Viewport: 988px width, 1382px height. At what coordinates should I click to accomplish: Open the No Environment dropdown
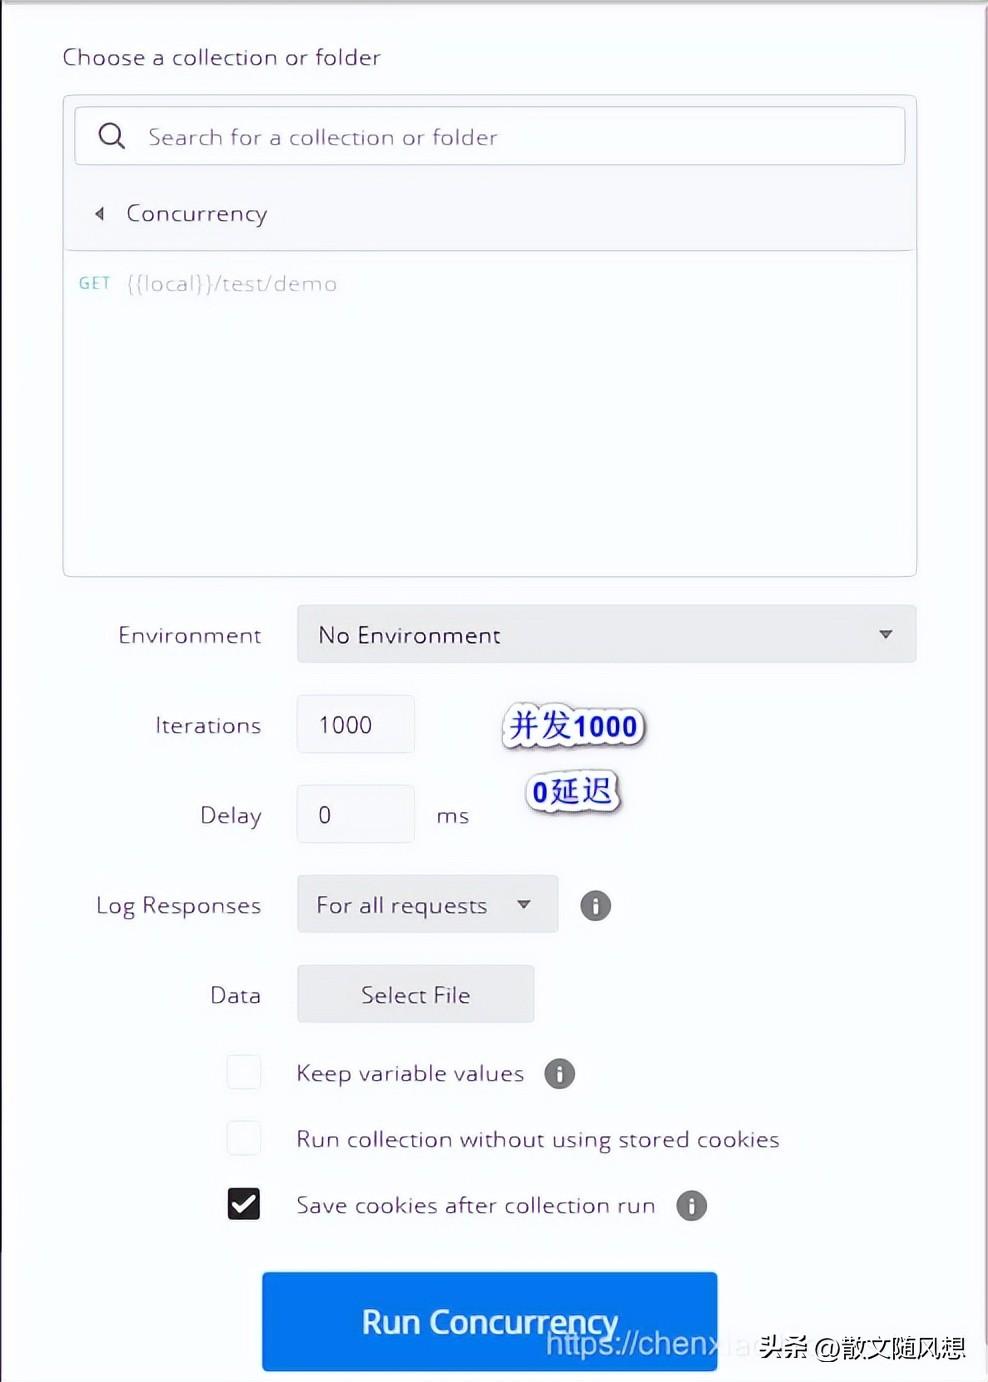pyautogui.click(x=606, y=634)
